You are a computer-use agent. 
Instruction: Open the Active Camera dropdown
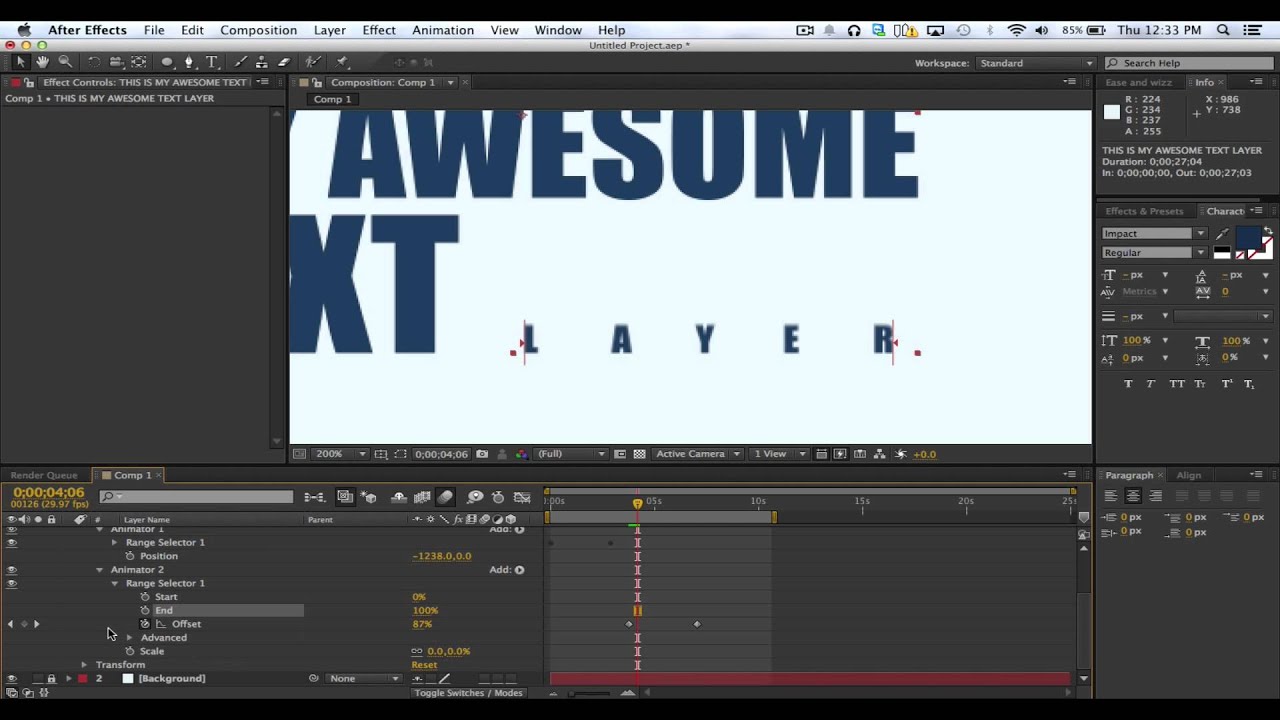[697, 454]
